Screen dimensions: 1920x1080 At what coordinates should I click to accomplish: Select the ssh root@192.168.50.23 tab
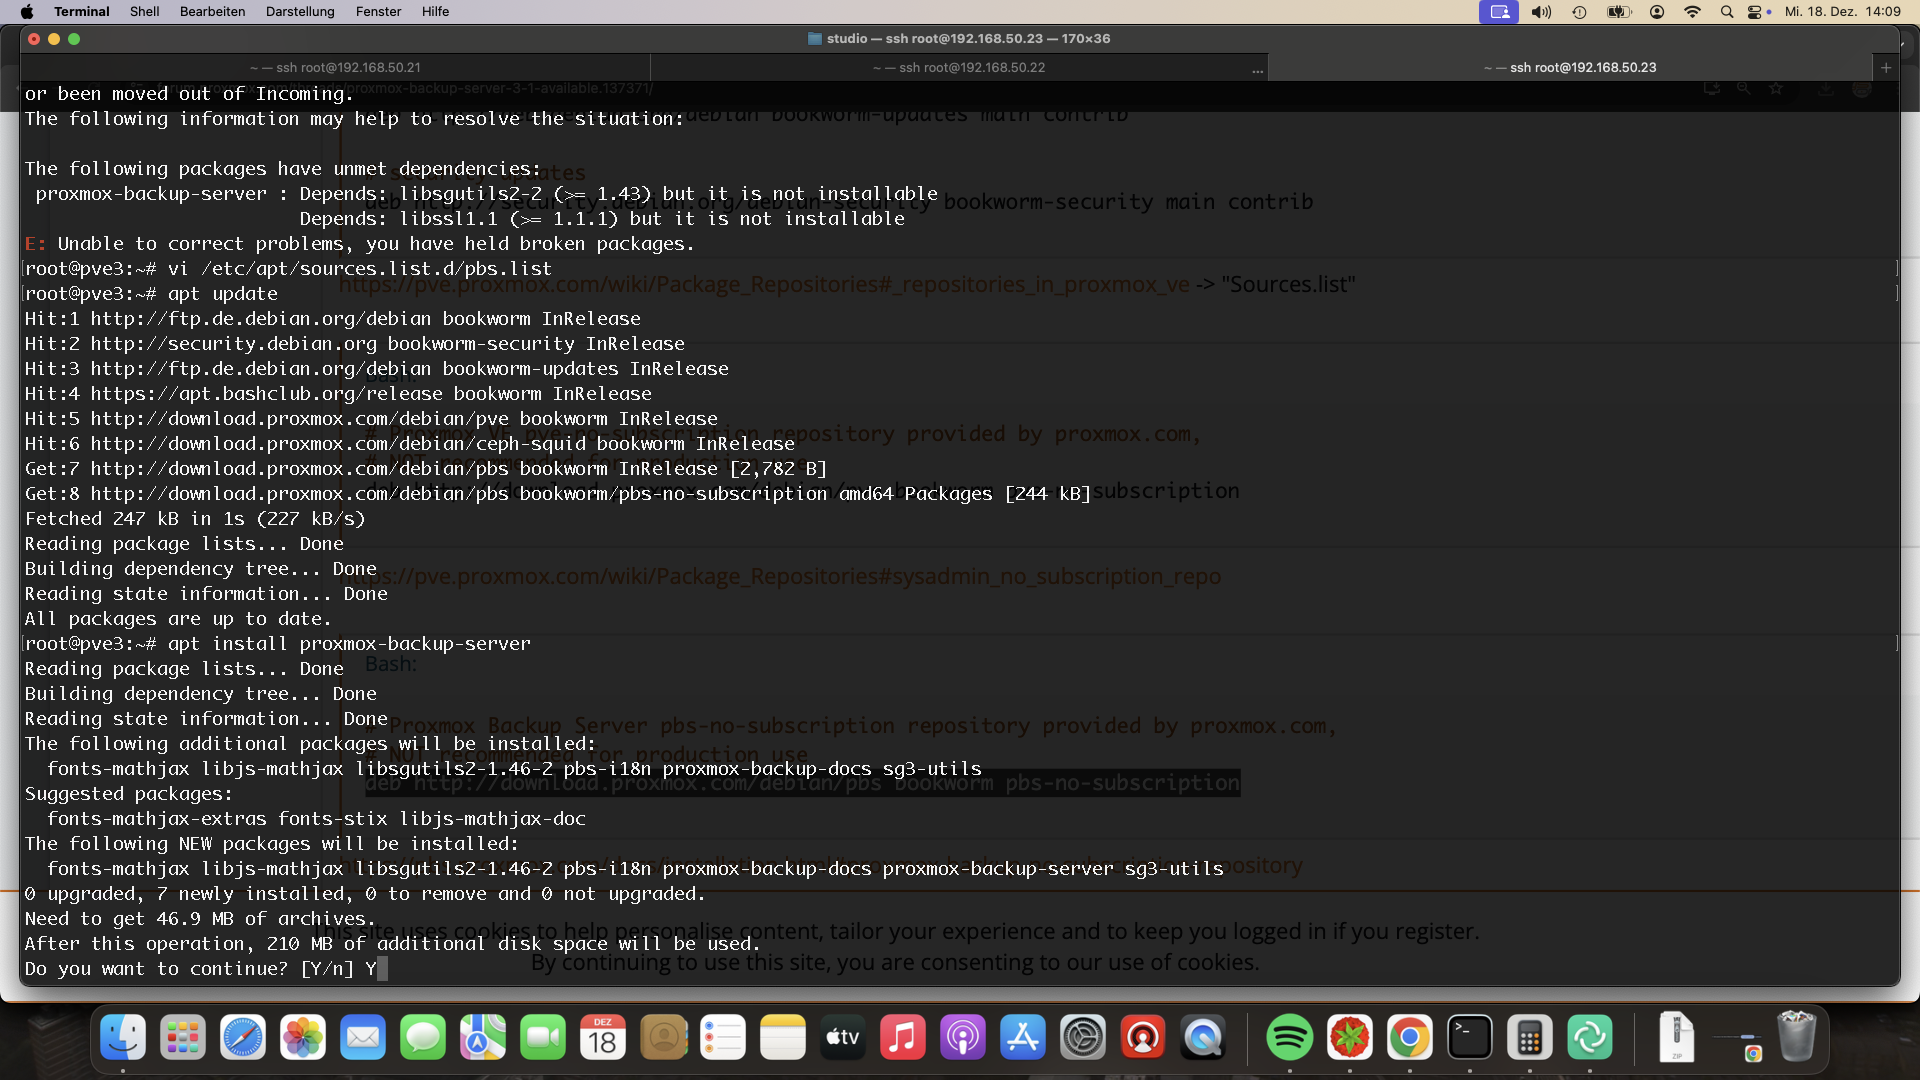[1570, 67]
